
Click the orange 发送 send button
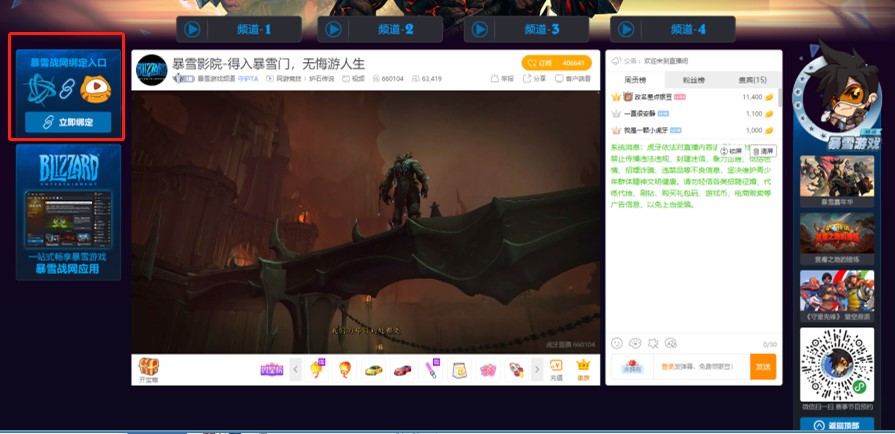click(763, 367)
